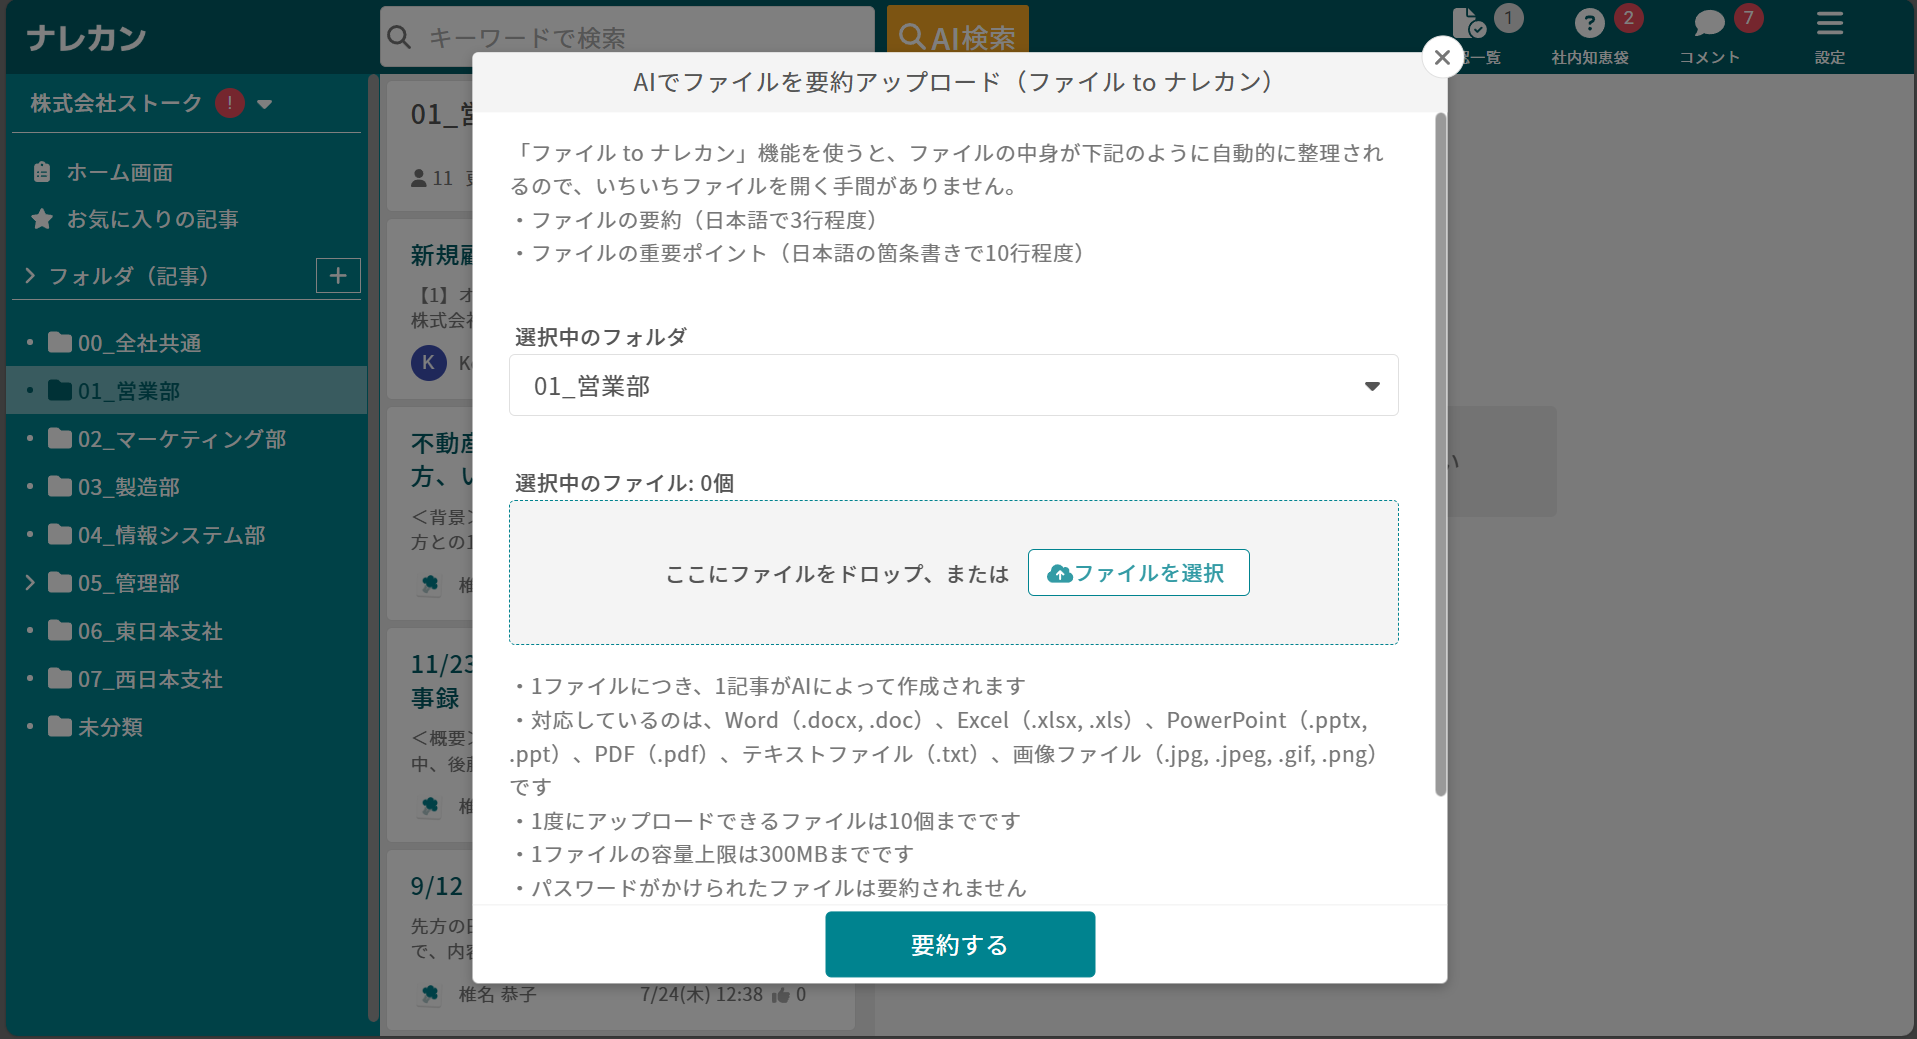Select the 02_マーケティング部 folder

tap(181, 439)
